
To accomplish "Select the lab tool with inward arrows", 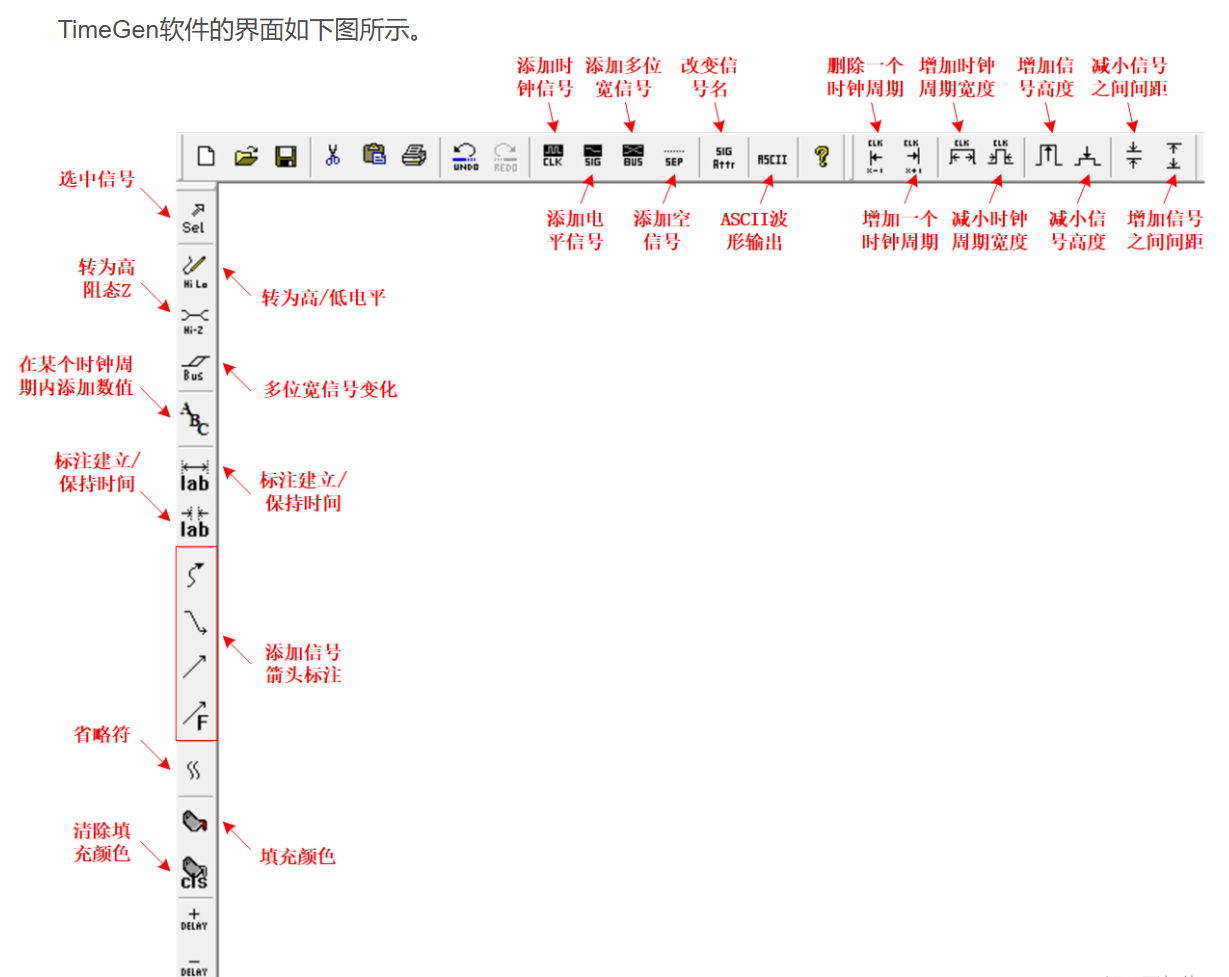I will 195,521.
